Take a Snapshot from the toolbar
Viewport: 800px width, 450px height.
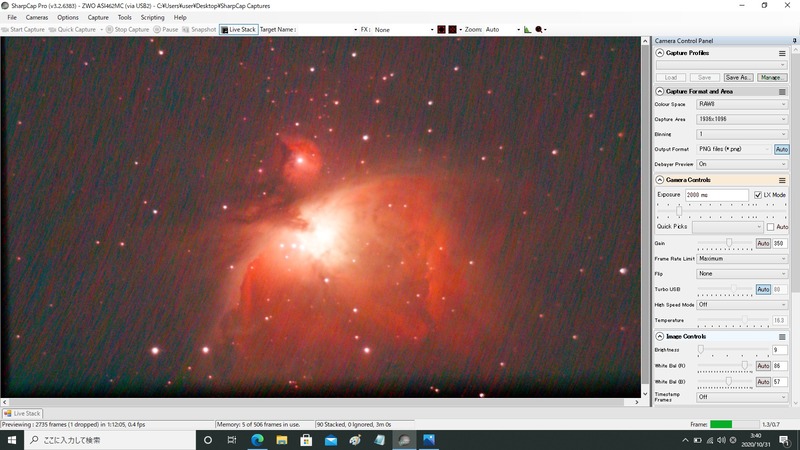(199, 30)
